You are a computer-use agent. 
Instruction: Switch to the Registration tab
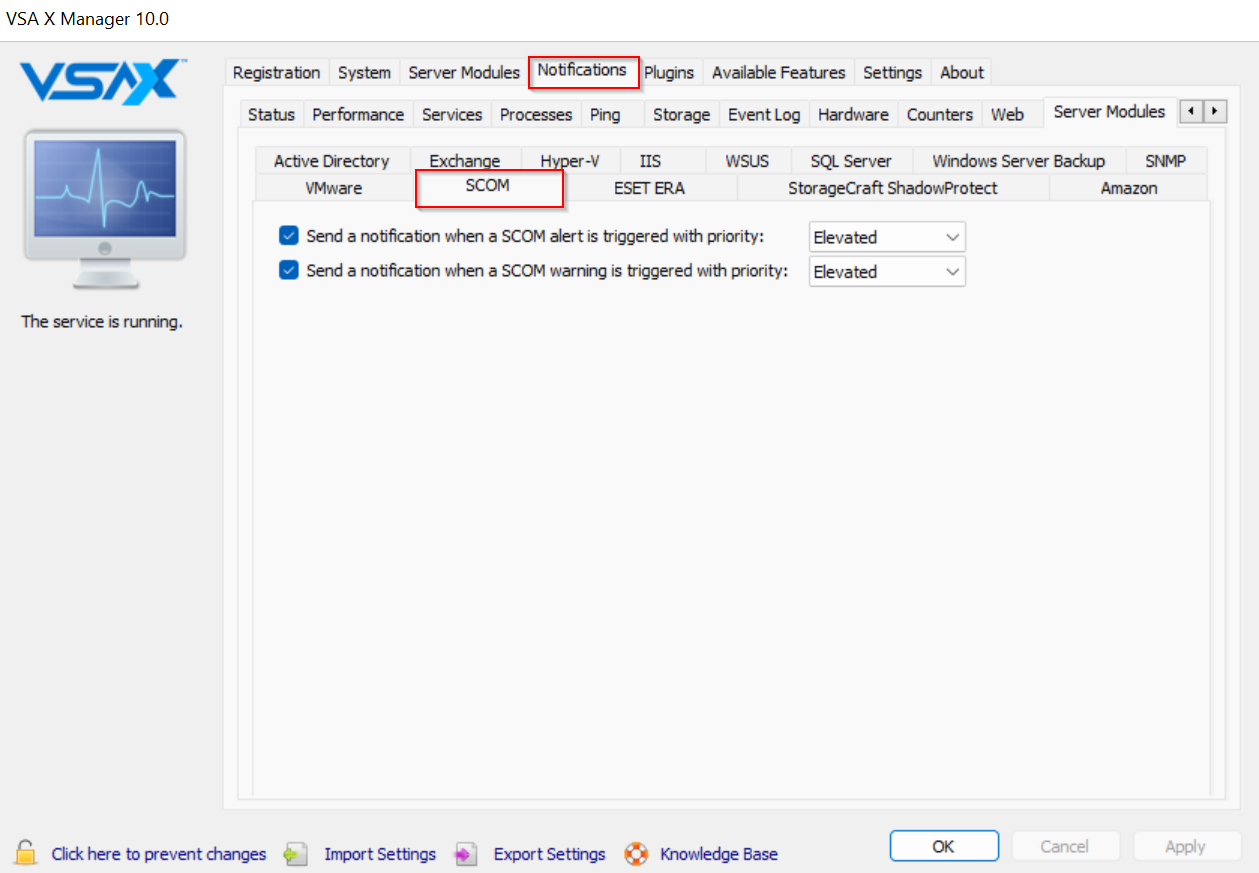pyautogui.click(x=276, y=72)
